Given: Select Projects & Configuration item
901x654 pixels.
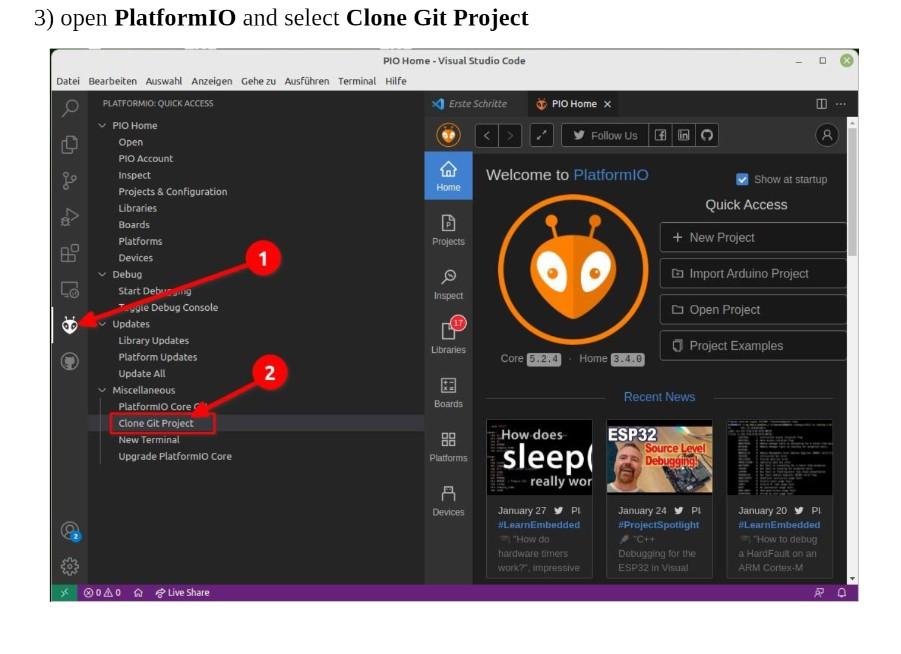Looking at the screenshot, I should pyautogui.click(x=172, y=191).
